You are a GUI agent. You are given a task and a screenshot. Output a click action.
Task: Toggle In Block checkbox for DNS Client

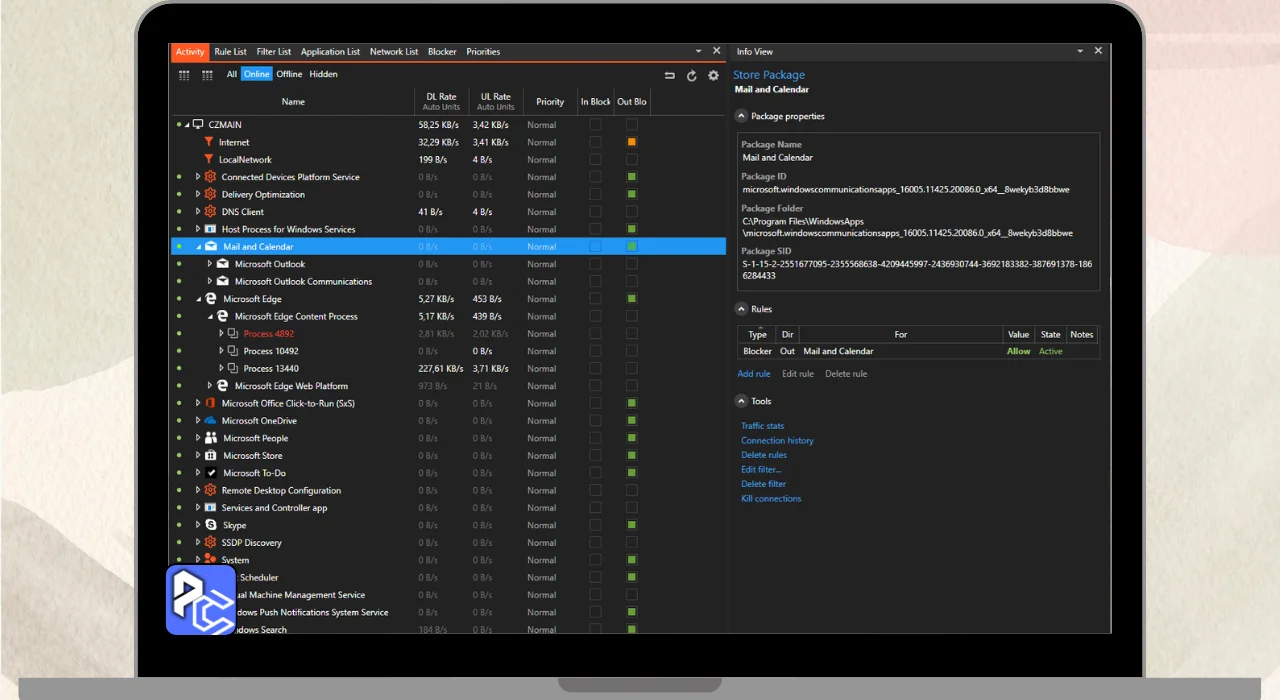coord(595,212)
